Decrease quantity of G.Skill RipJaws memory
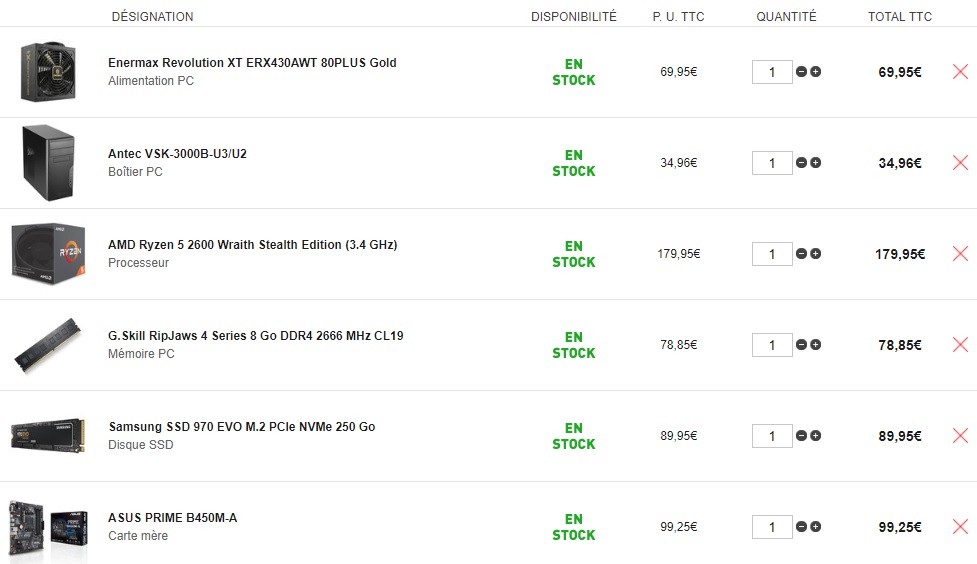The width and height of the screenshot is (977, 564). 801,345
